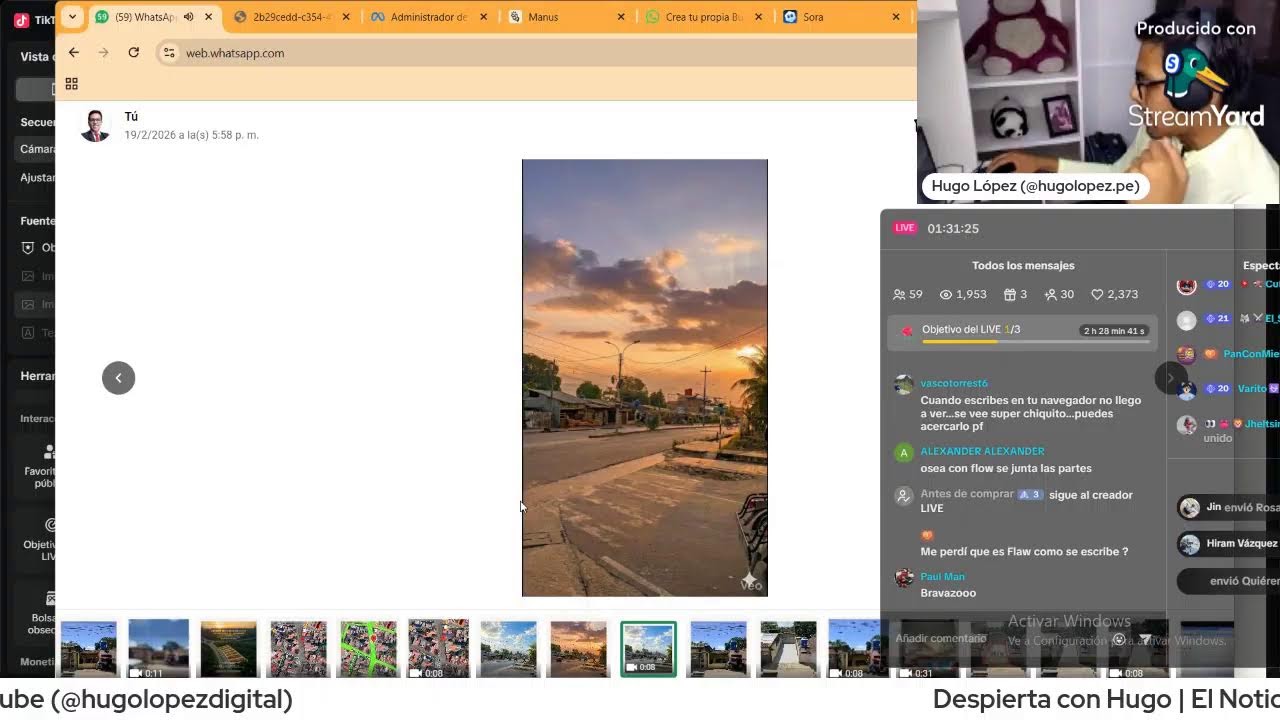
Task: Open Paul Man commenter username
Action: tap(942, 577)
